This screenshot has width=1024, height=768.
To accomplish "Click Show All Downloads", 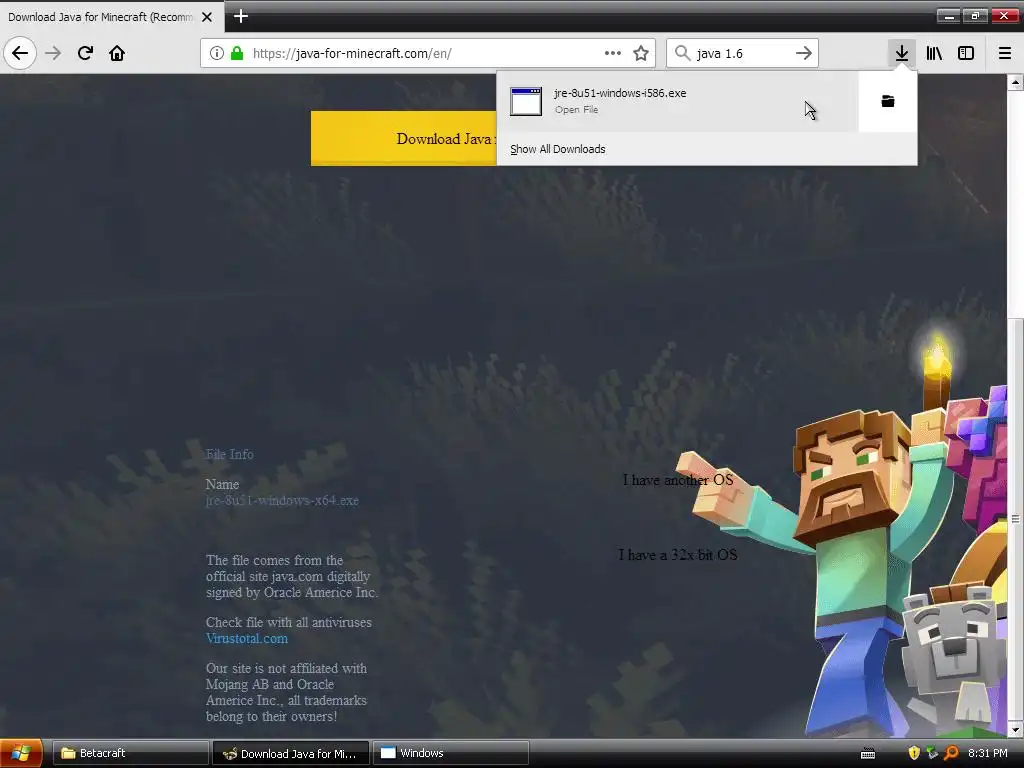I will coord(558,149).
